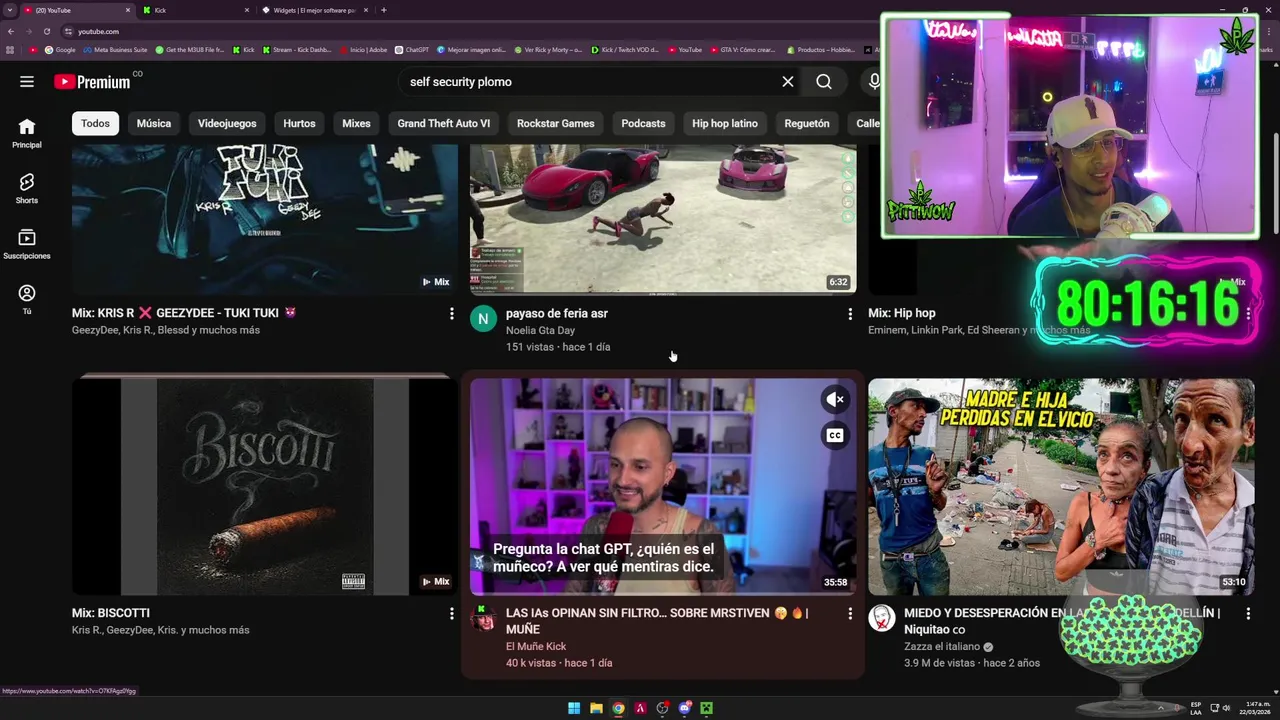Switch to the Widgets browser tab
The image size is (1280, 720).
point(314,10)
